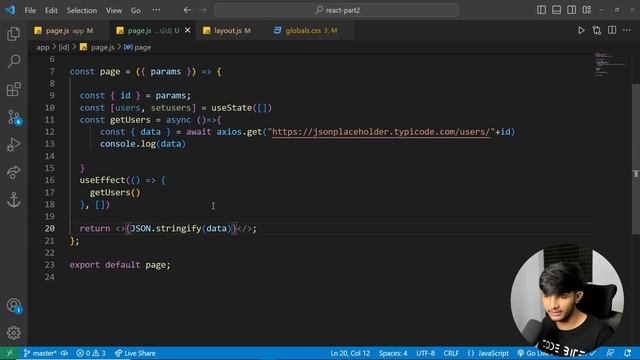Viewport: 640px width, 360px height.
Task: Split the editor to the right
Action: tap(612, 30)
